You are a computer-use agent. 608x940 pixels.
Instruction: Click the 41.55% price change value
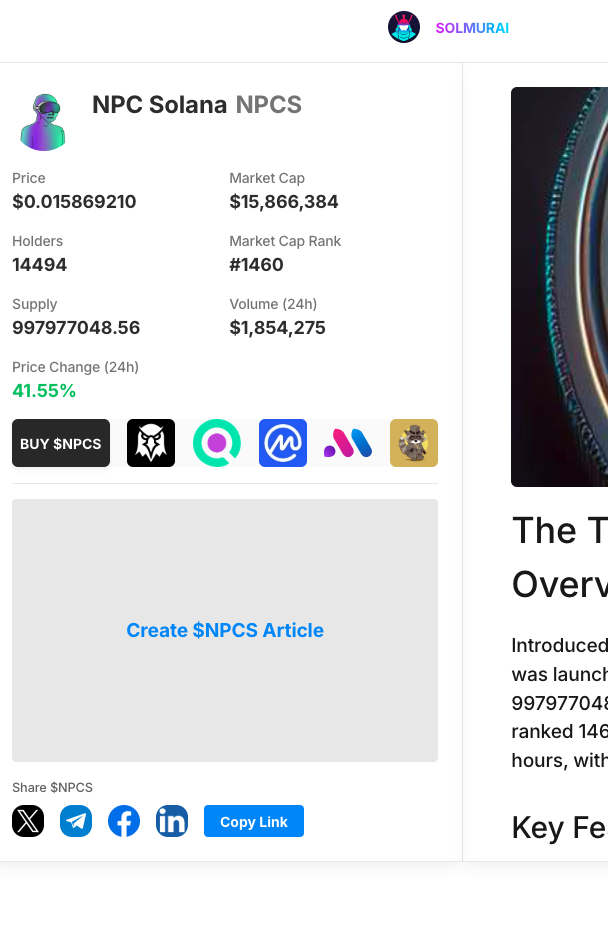44,391
